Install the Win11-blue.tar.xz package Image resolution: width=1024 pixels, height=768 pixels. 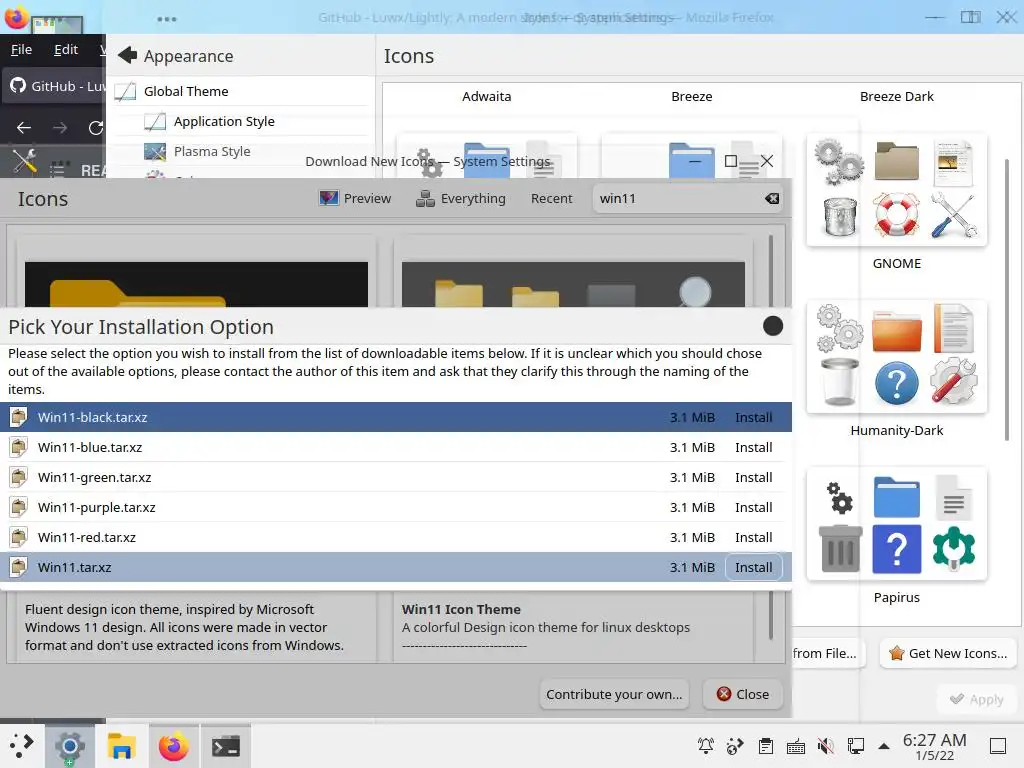[753, 447]
